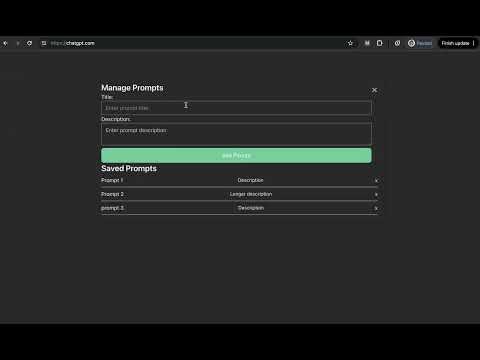
Task: Open the Paused profile button
Action: click(420, 43)
